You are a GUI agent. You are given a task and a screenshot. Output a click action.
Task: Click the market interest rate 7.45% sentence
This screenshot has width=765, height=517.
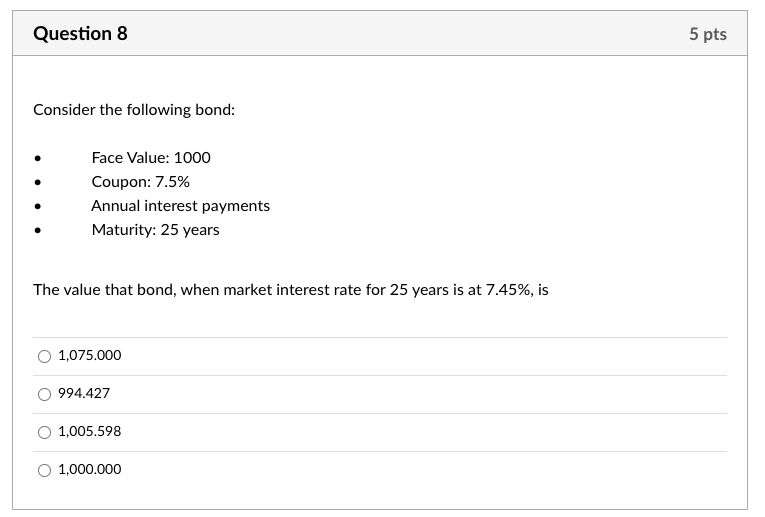click(x=291, y=290)
